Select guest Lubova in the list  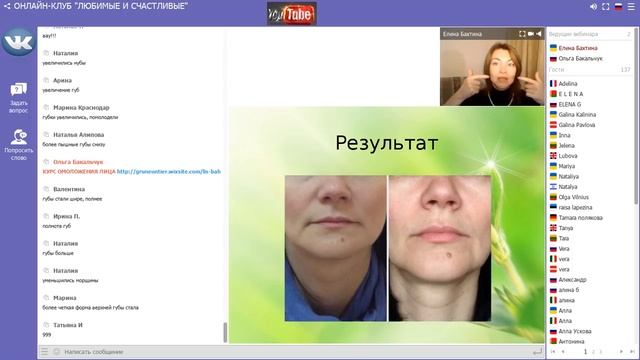pos(568,156)
